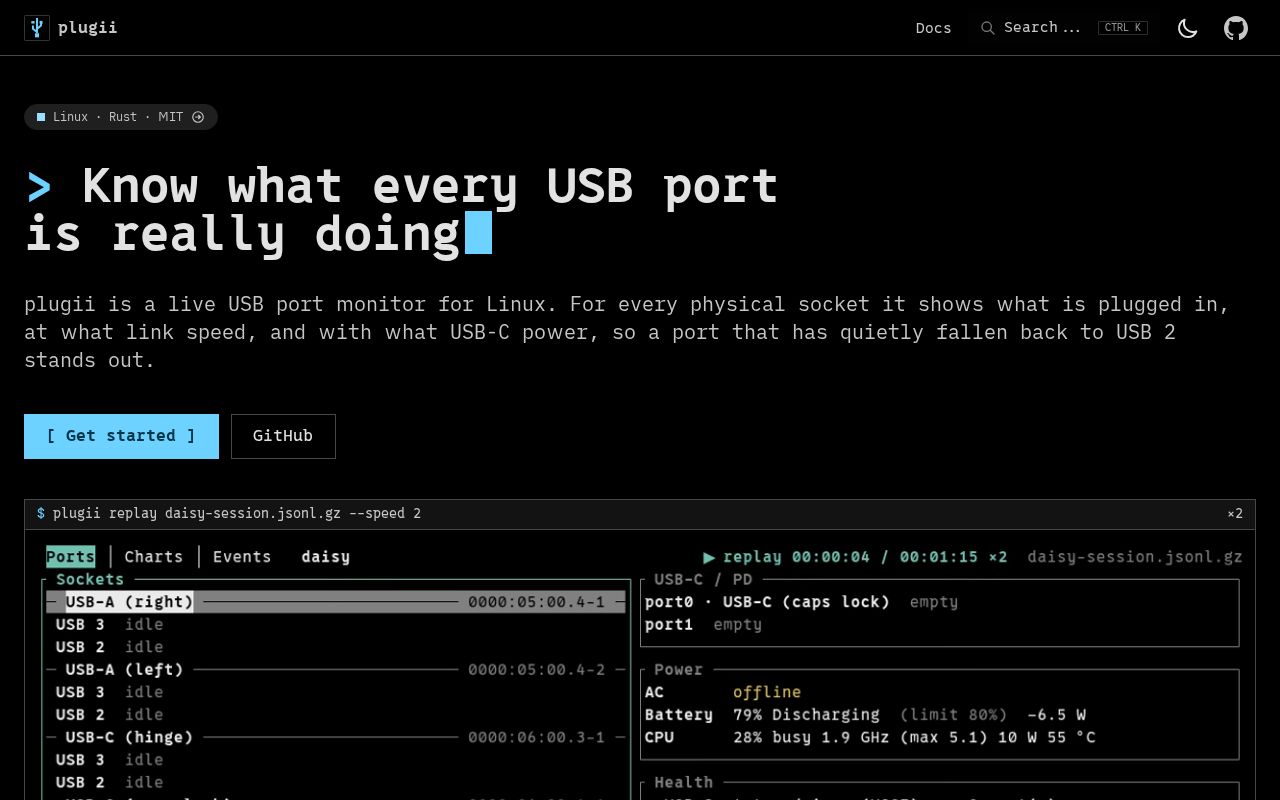This screenshot has width=1280, height=800.
Task: Click the Linux · Rust · MIT badge
Action: [x=121, y=117]
